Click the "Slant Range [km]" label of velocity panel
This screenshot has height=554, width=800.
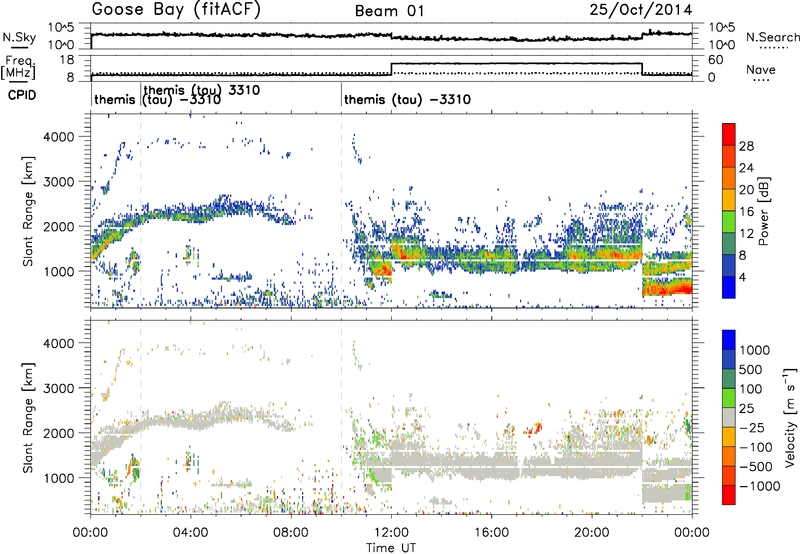pyautogui.click(x=28, y=417)
